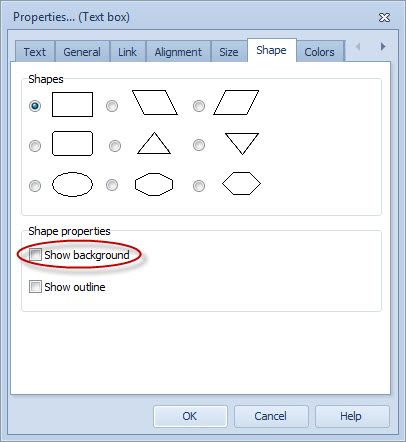Select the rectangle shape radio button
Viewport: 406px width, 442px height.
click(x=35, y=106)
